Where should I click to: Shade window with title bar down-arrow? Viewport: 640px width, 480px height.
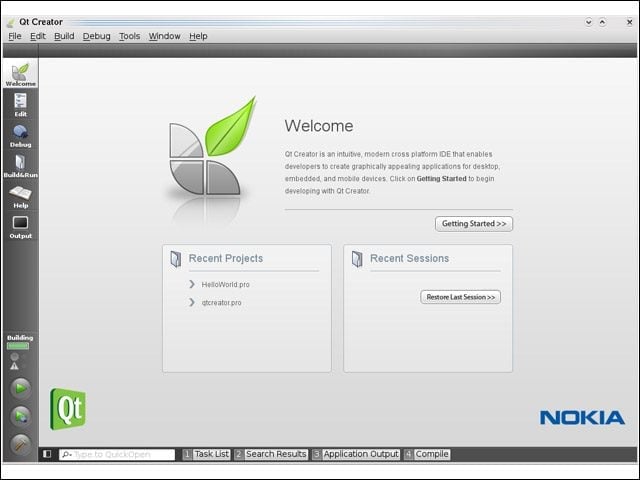589,22
